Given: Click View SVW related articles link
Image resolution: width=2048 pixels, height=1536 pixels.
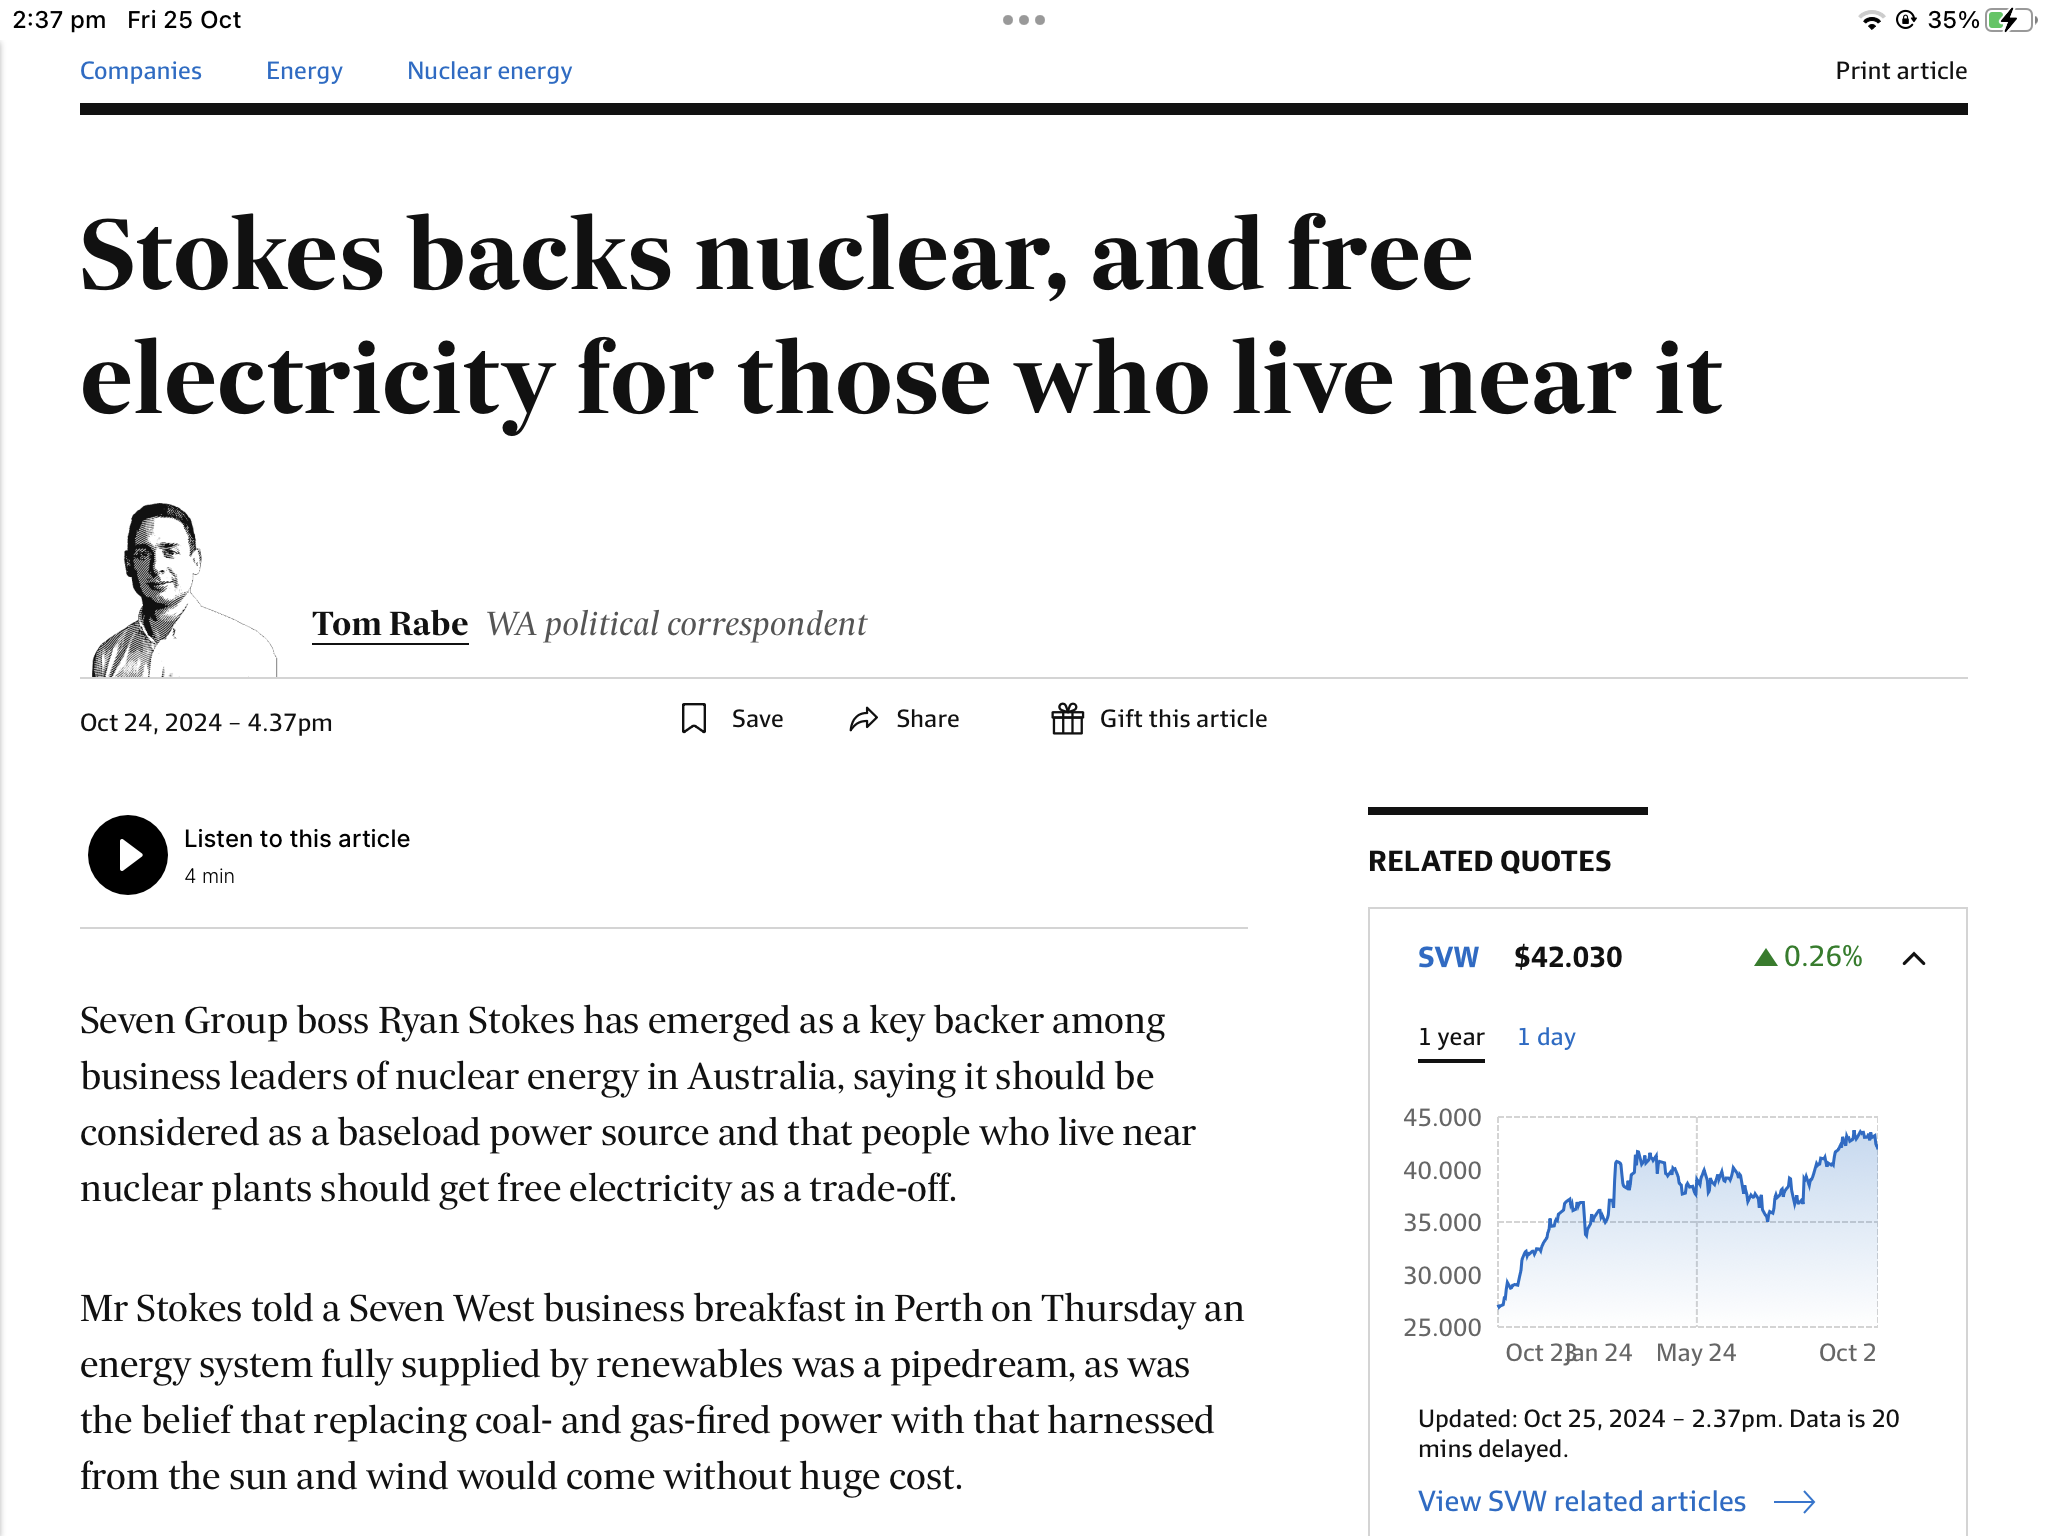Looking at the screenshot, I should point(1582,1501).
